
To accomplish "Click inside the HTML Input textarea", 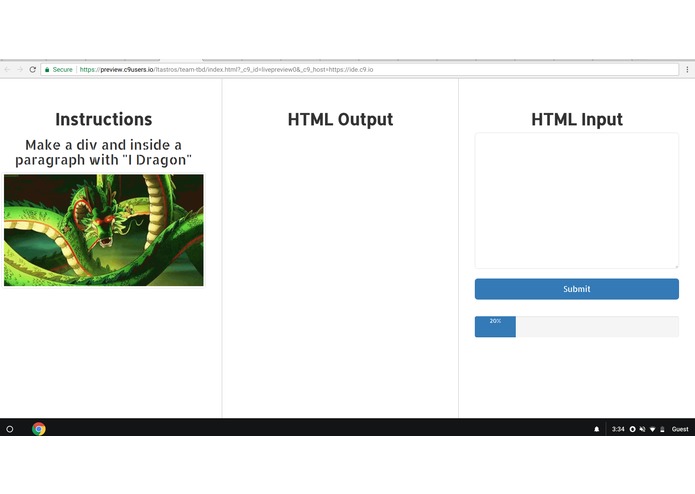I will coord(577,201).
